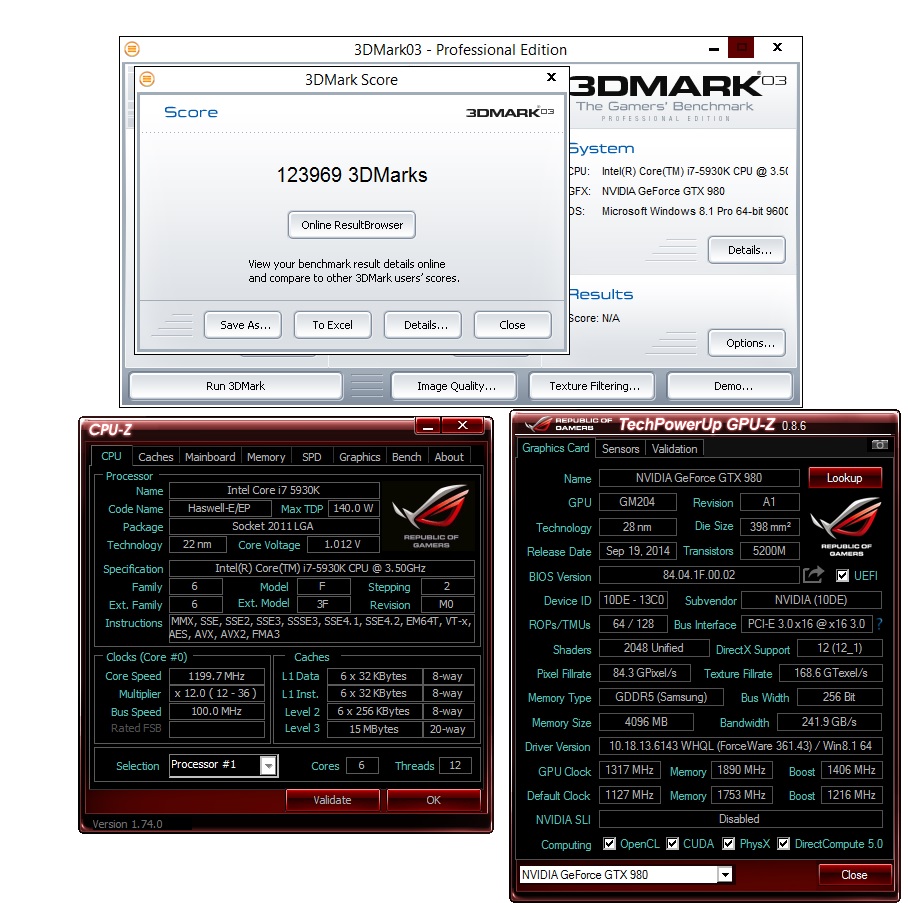
Task: Toggle the CUDA checkbox
Action: [672, 843]
